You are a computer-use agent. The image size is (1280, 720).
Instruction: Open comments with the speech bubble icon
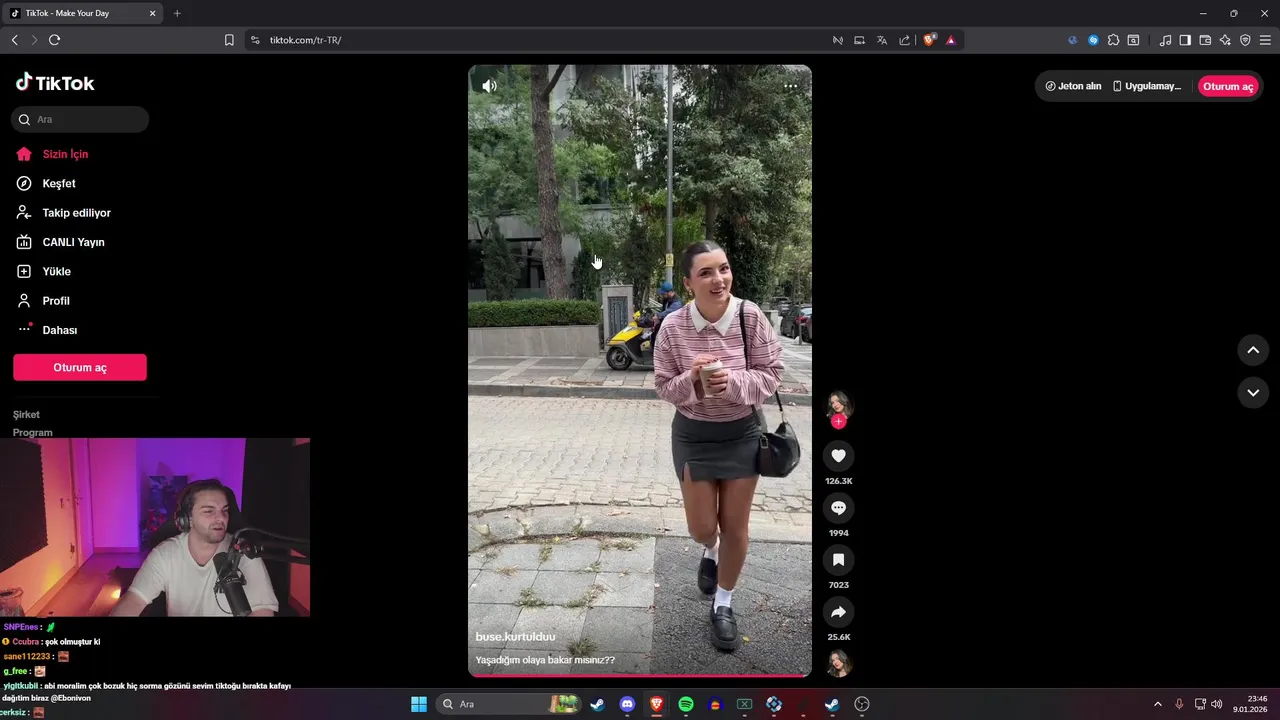click(x=838, y=508)
